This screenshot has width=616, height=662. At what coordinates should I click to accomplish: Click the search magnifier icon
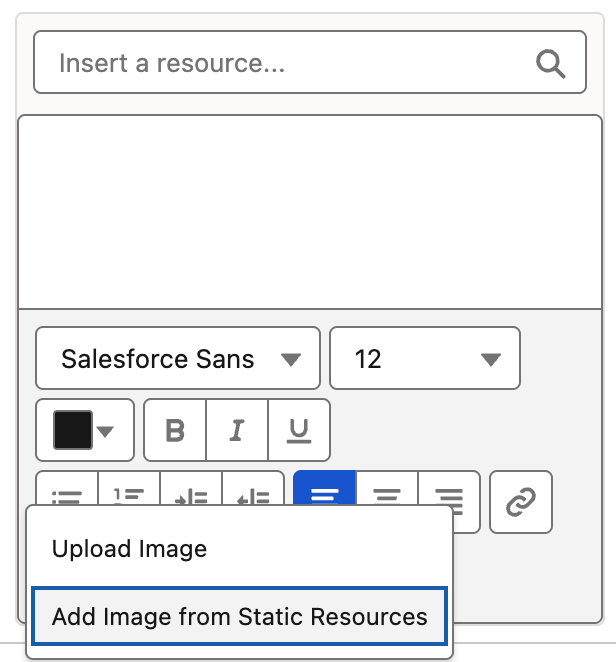coord(551,64)
